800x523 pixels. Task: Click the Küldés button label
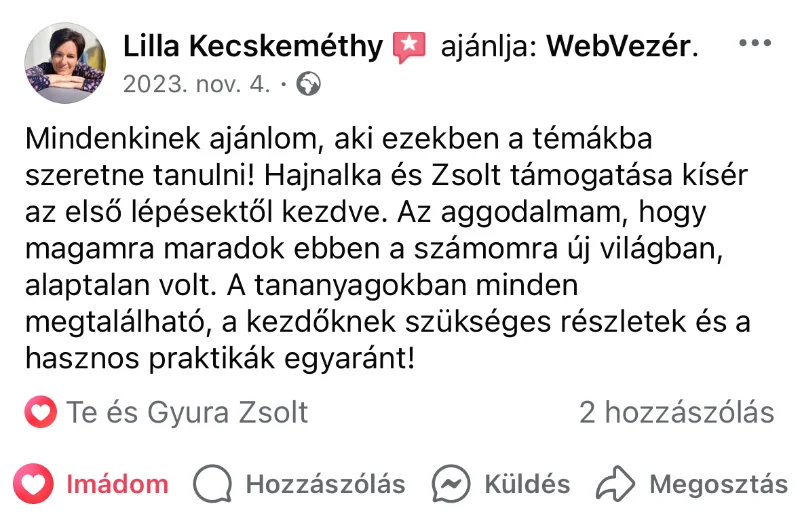[527, 485]
